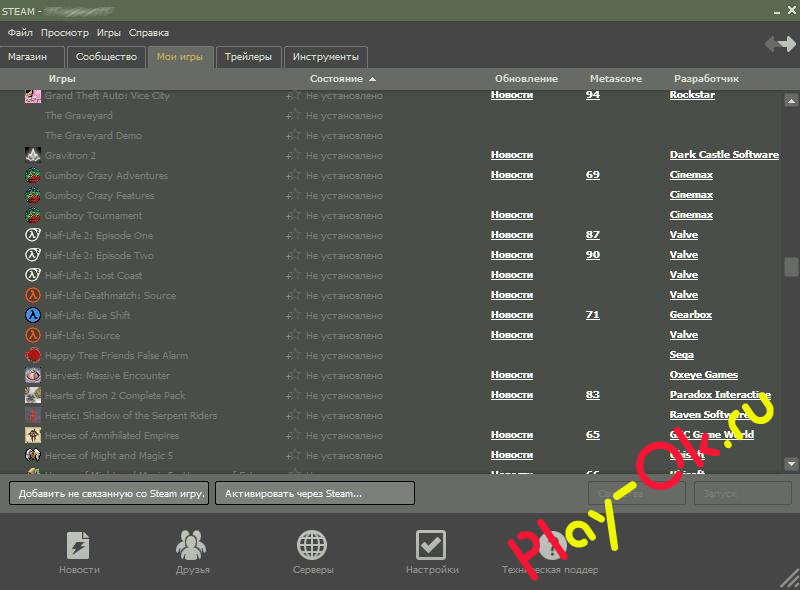Click the Активировать через Steam button
Image resolution: width=800 pixels, height=590 pixels.
point(315,494)
